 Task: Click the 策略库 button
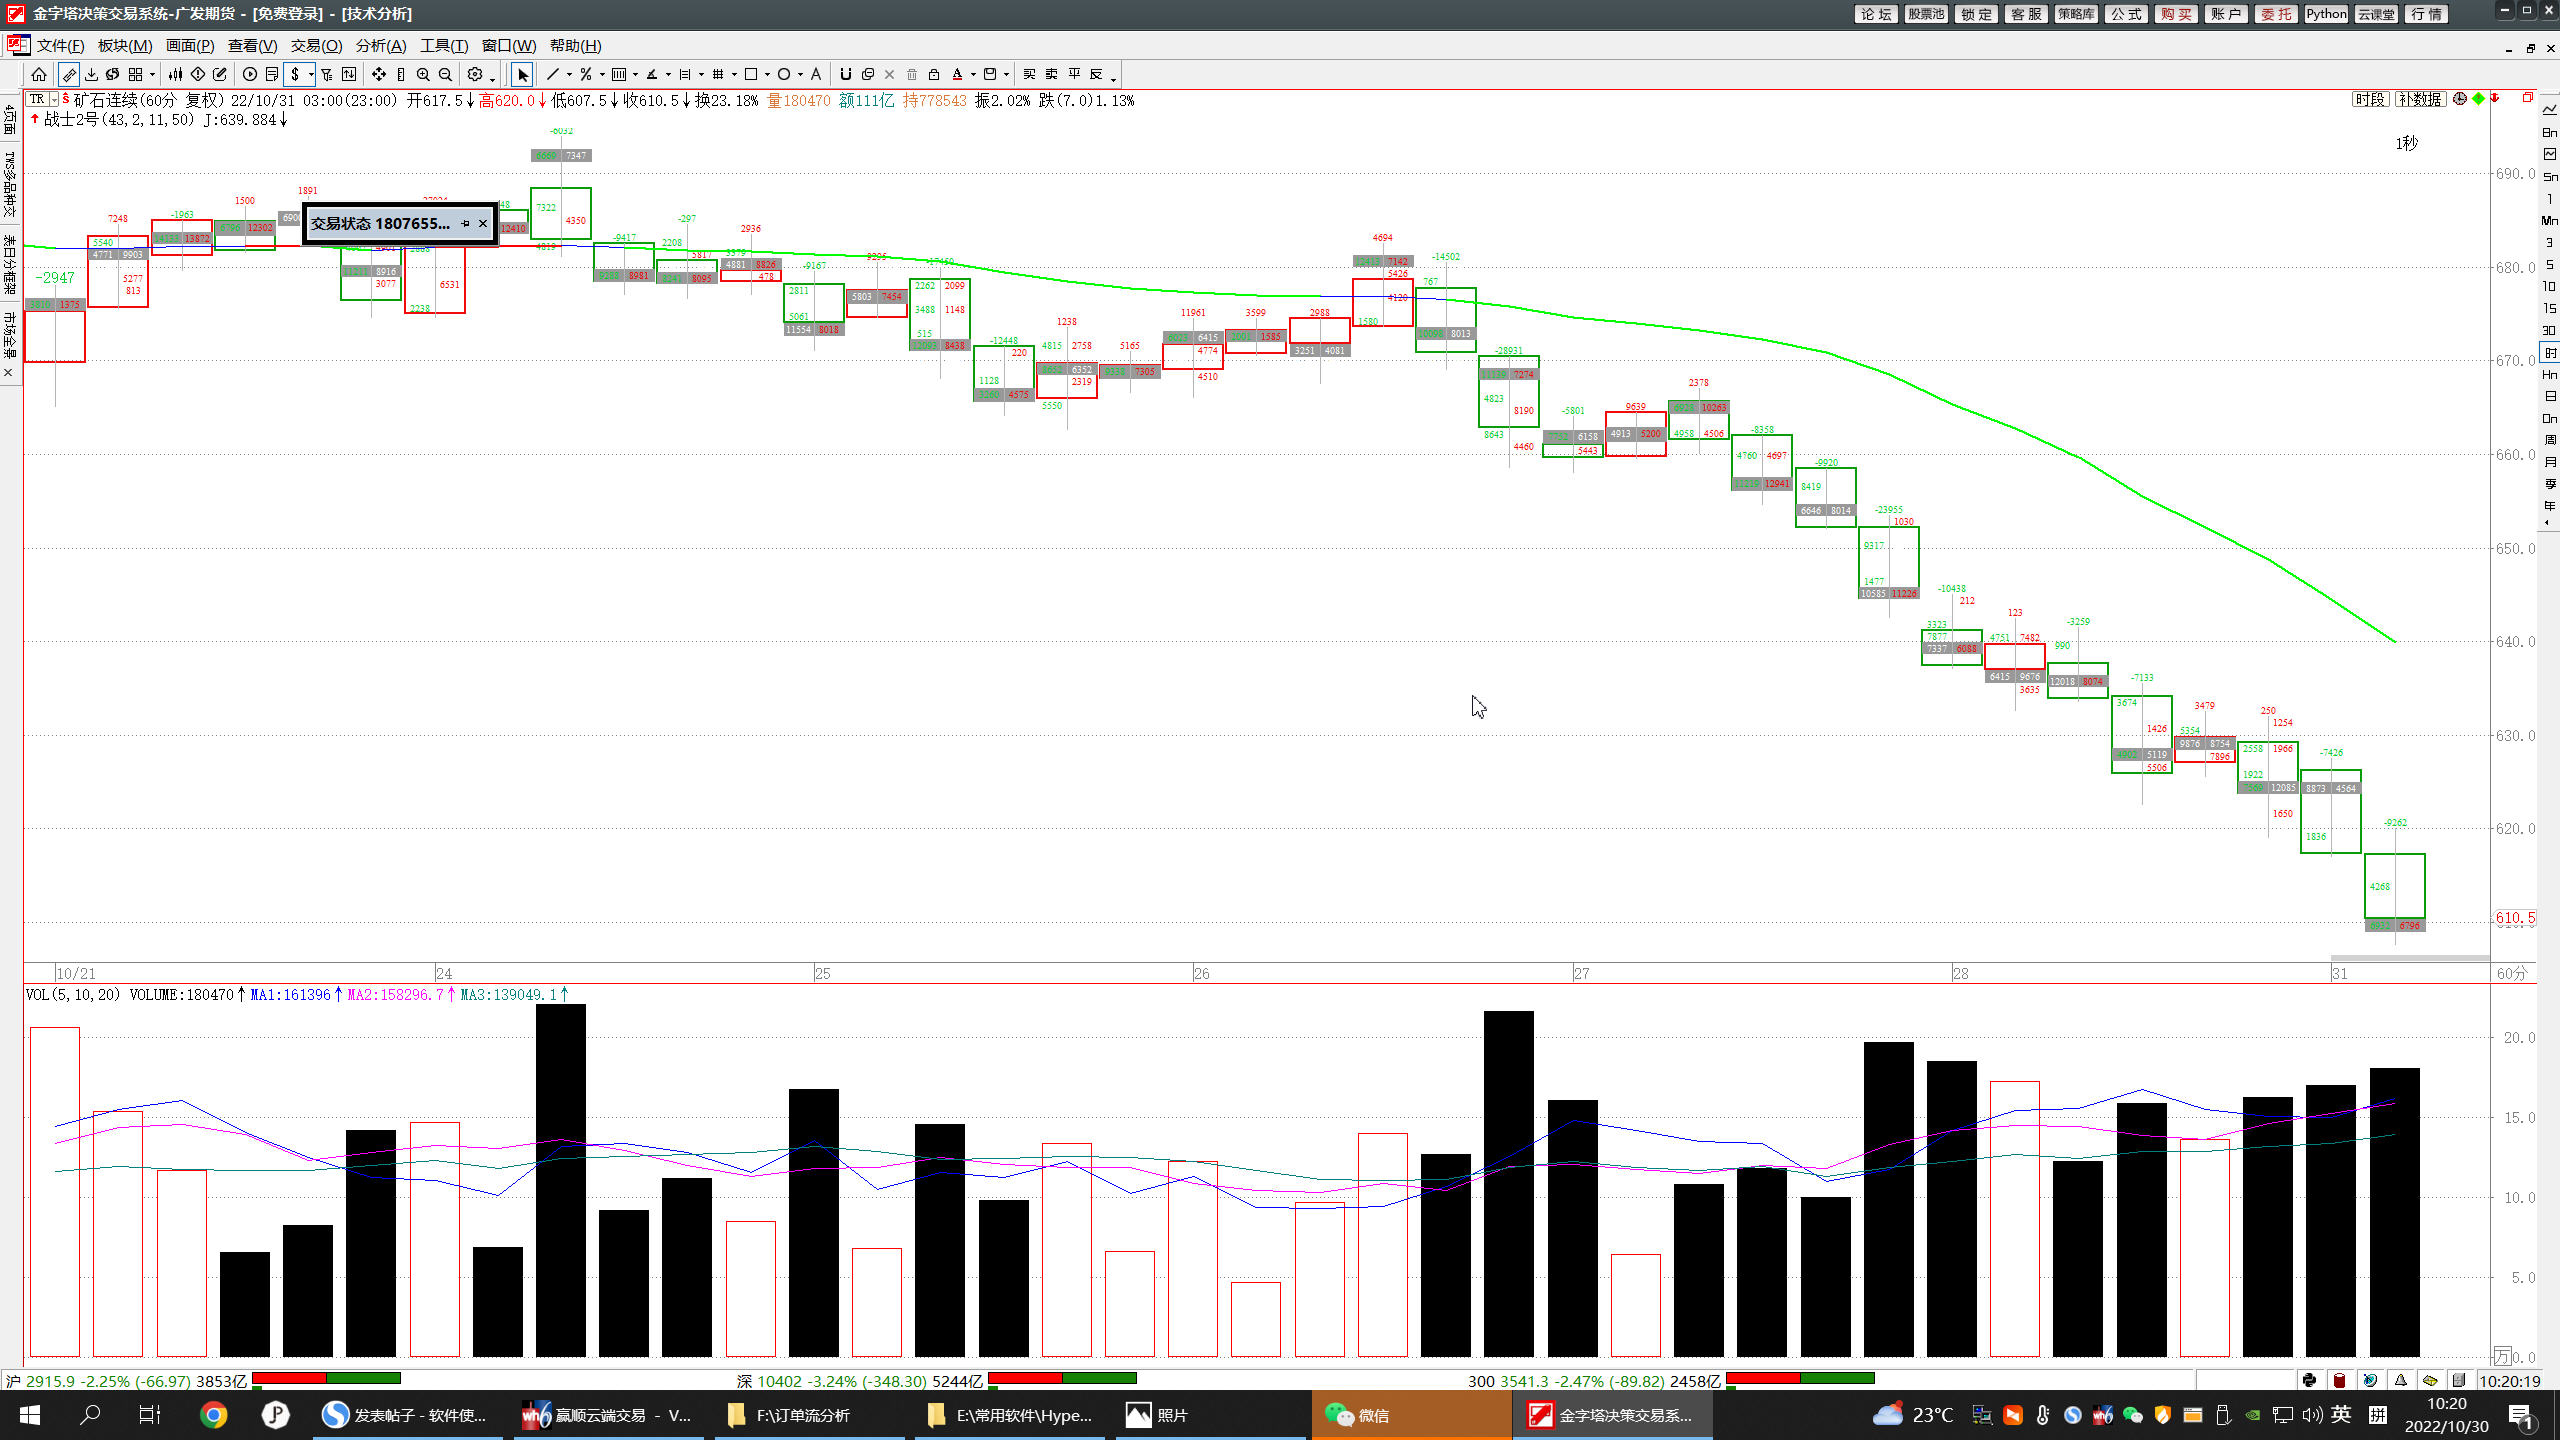tap(2076, 14)
